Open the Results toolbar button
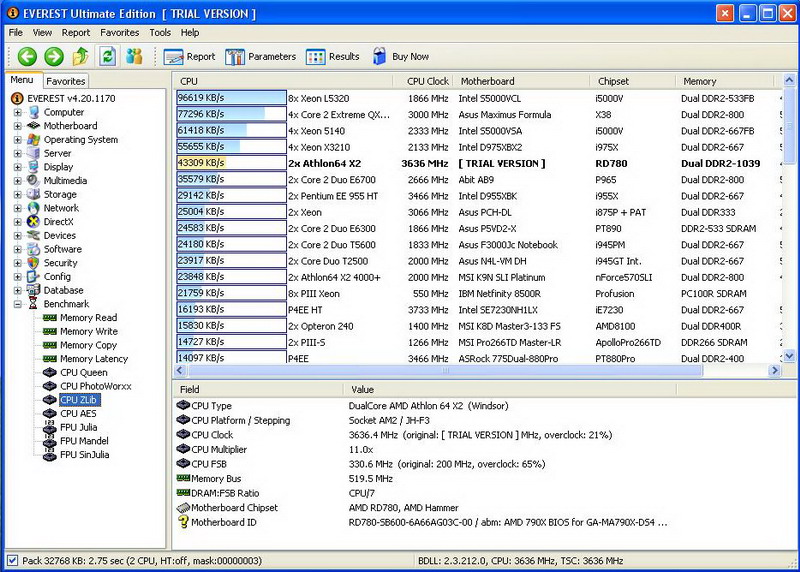 tap(333, 57)
